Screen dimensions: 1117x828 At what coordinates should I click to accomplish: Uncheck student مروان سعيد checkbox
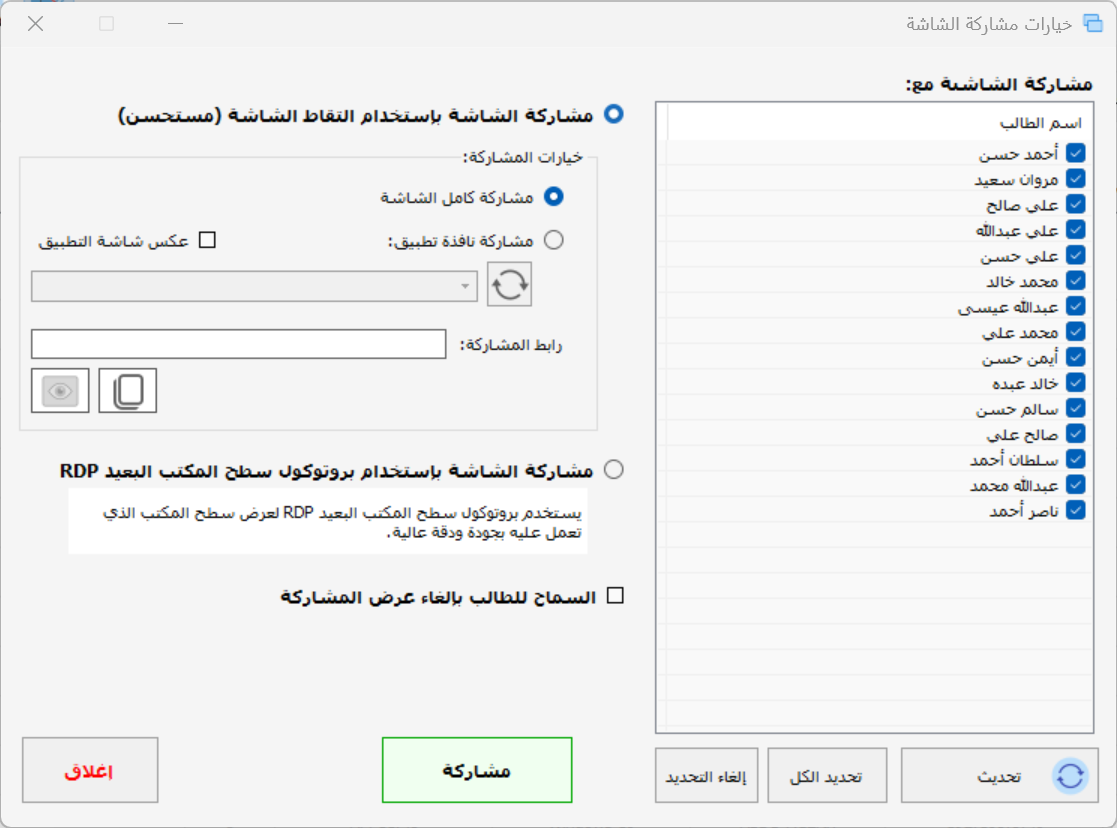(x=1076, y=179)
